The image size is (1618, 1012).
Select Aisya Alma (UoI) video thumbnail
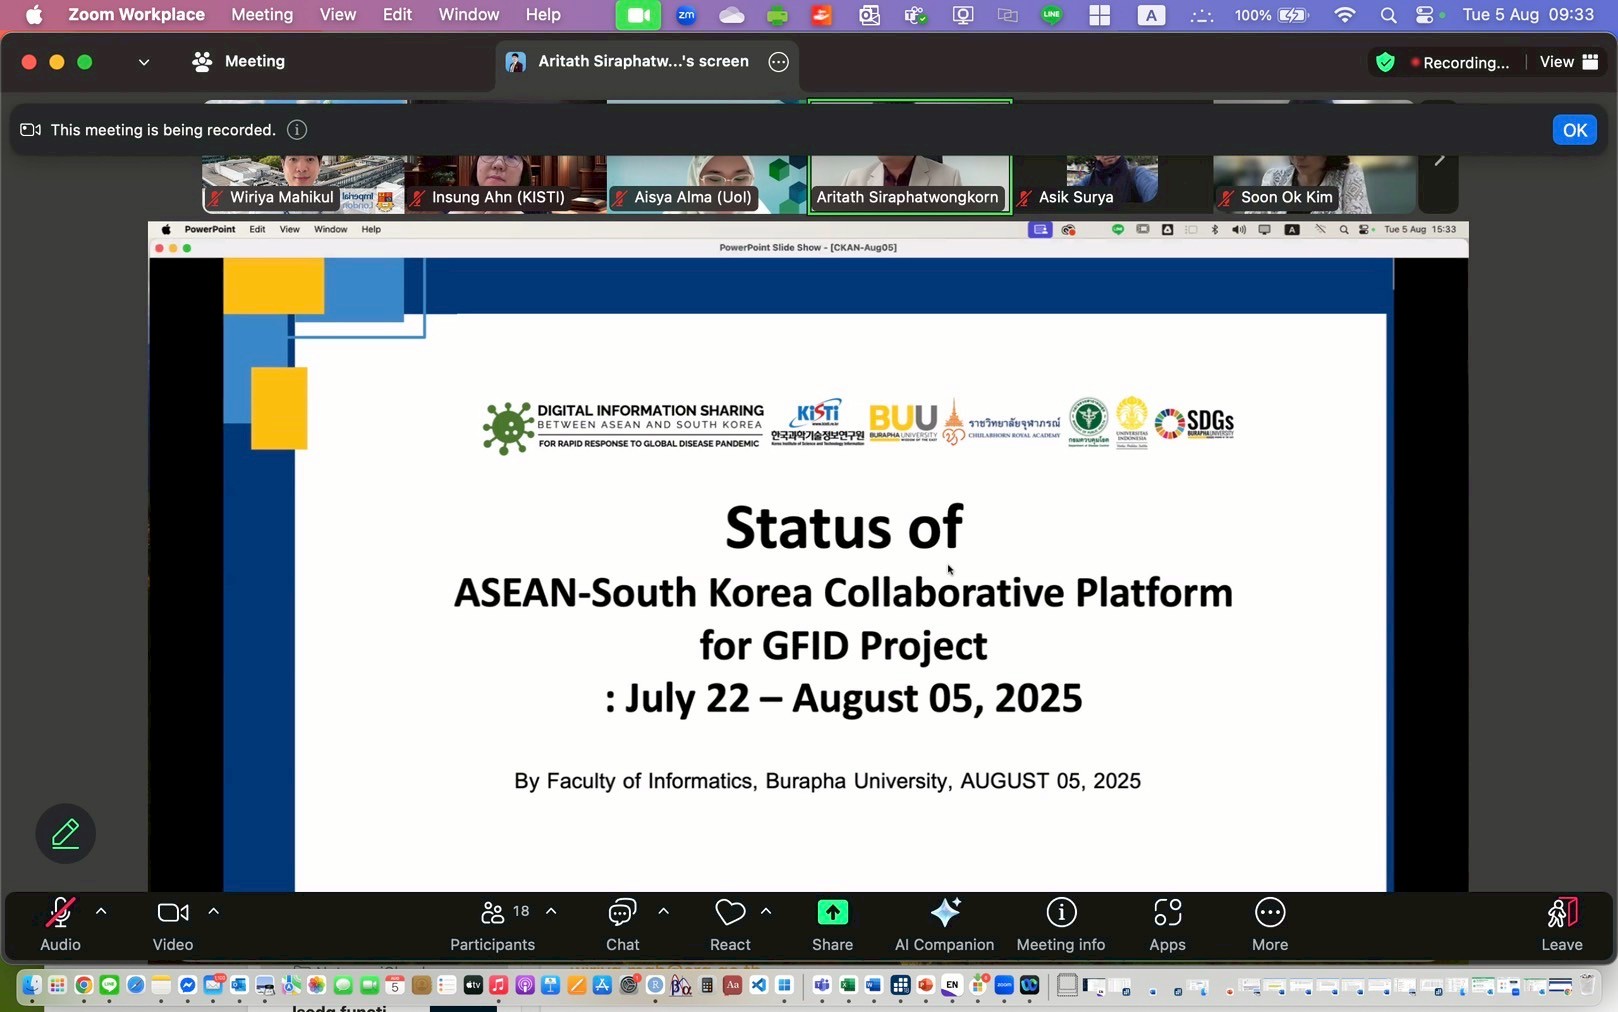tap(708, 184)
